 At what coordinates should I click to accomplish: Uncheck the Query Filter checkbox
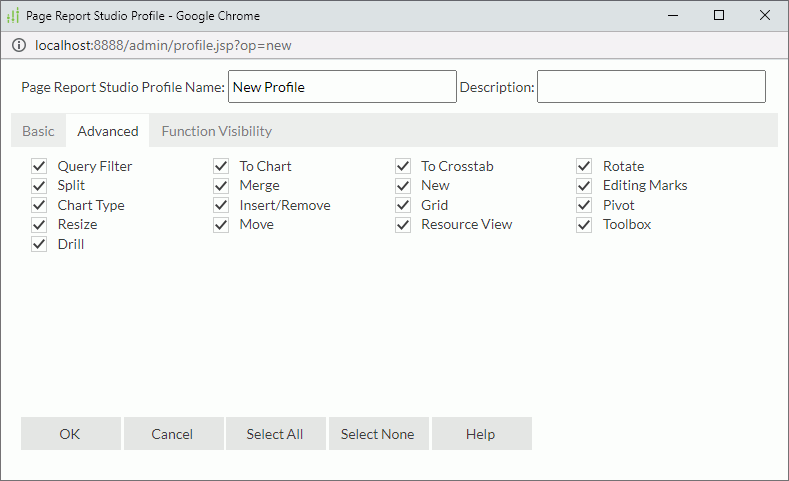click(39, 166)
